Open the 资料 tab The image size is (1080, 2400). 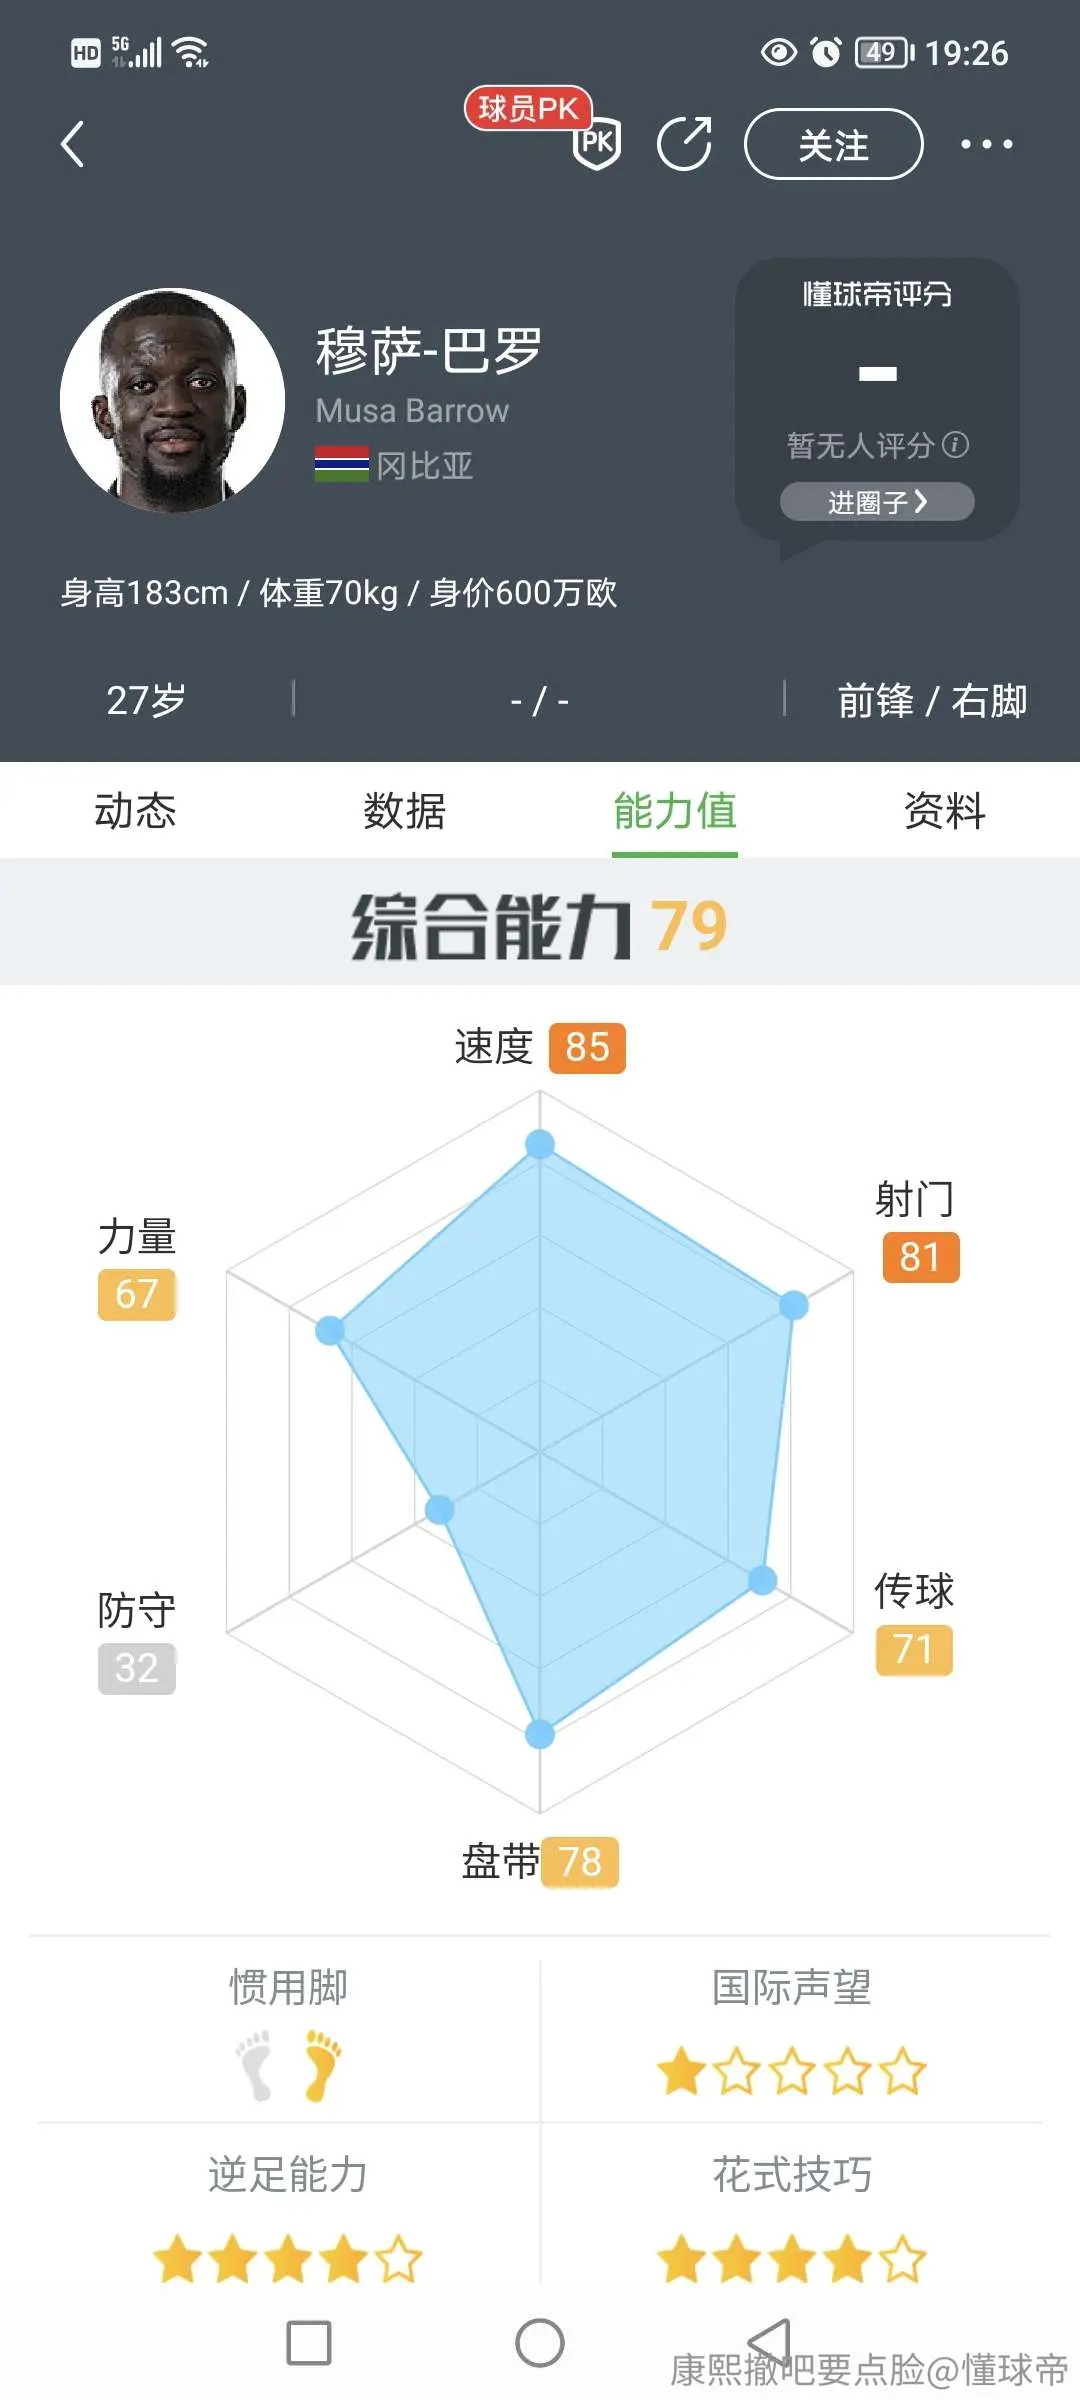click(x=945, y=810)
